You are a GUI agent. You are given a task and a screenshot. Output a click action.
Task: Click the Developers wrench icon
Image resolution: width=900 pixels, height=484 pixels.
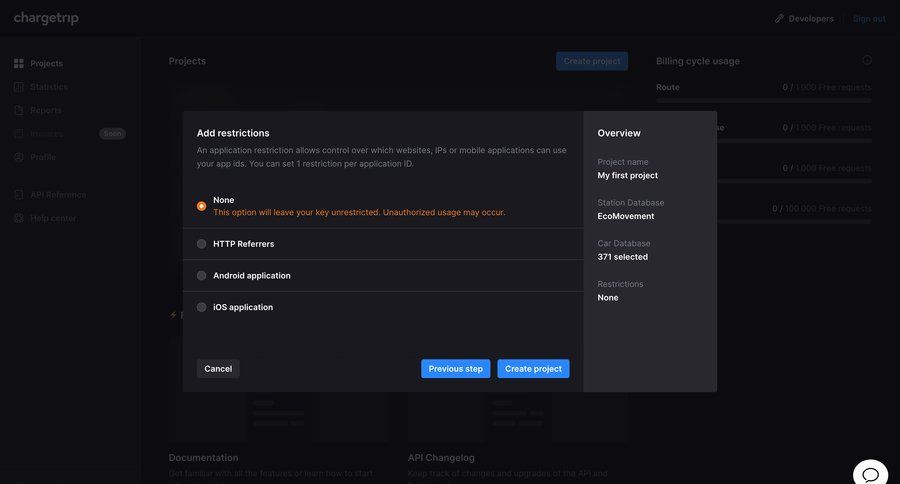779,18
